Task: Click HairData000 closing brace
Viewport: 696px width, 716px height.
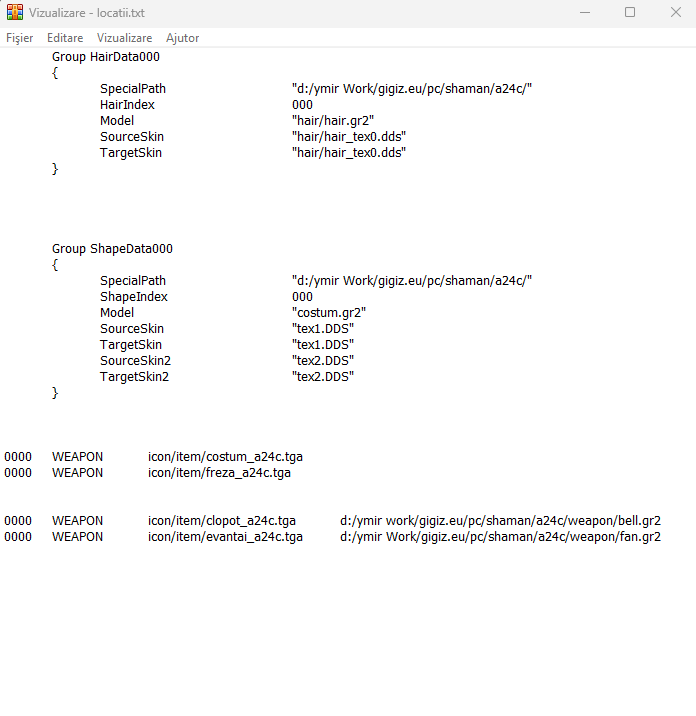Action: coord(55,169)
